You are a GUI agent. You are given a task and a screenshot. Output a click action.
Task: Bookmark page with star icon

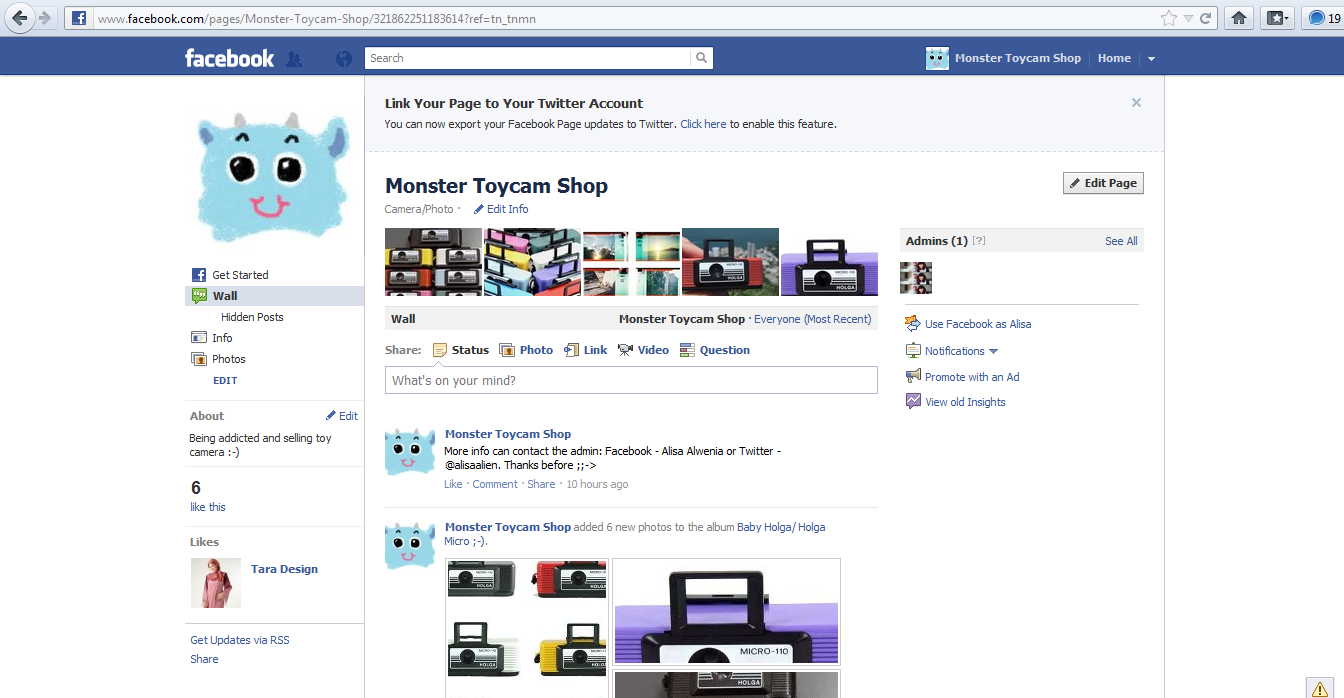pos(1168,18)
